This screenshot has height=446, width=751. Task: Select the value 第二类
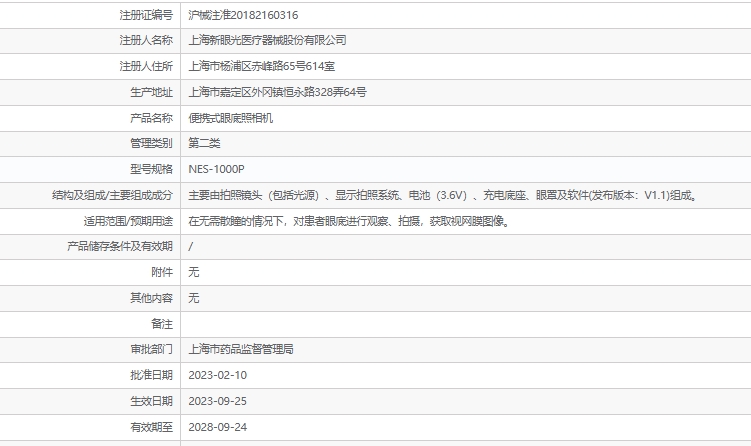tap(204, 143)
